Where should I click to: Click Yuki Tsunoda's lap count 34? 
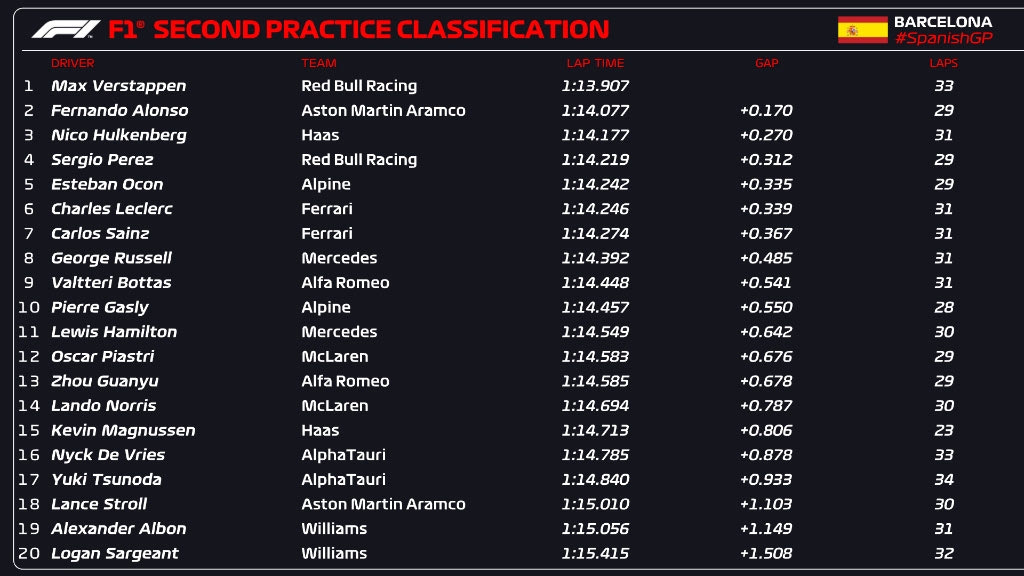pos(943,479)
